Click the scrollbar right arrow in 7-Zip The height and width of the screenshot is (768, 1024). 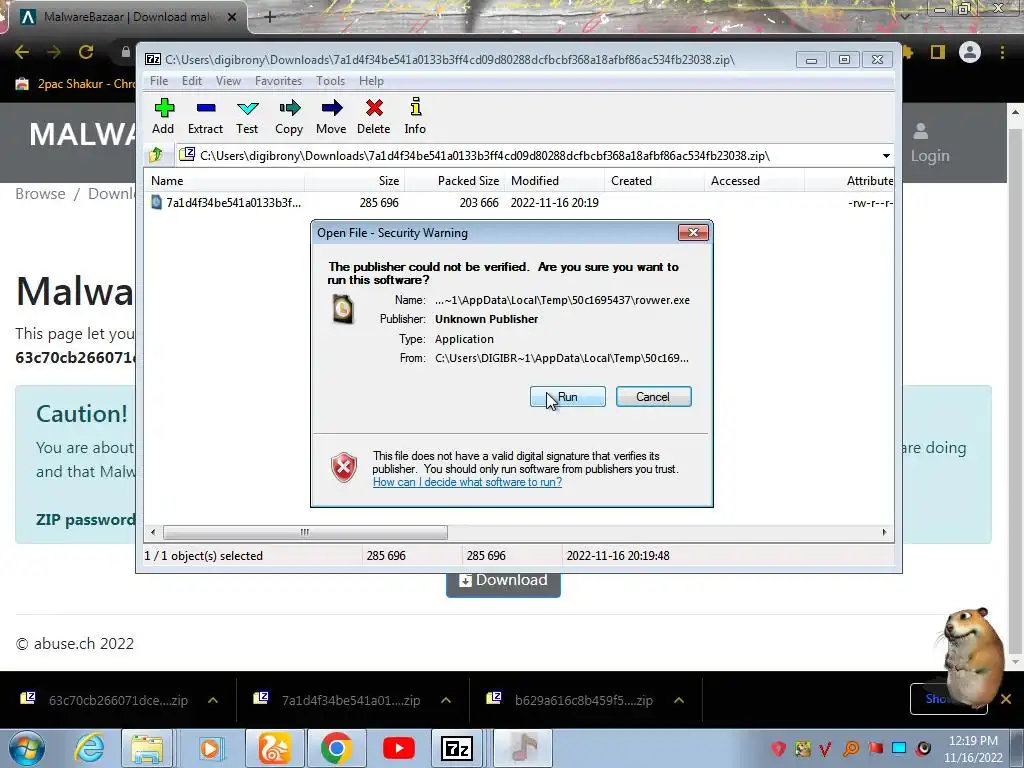click(x=884, y=532)
